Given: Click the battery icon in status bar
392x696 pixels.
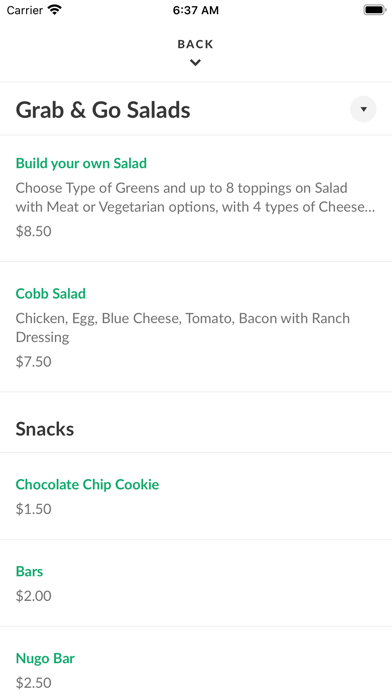Looking at the screenshot, I should click(375, 10).
